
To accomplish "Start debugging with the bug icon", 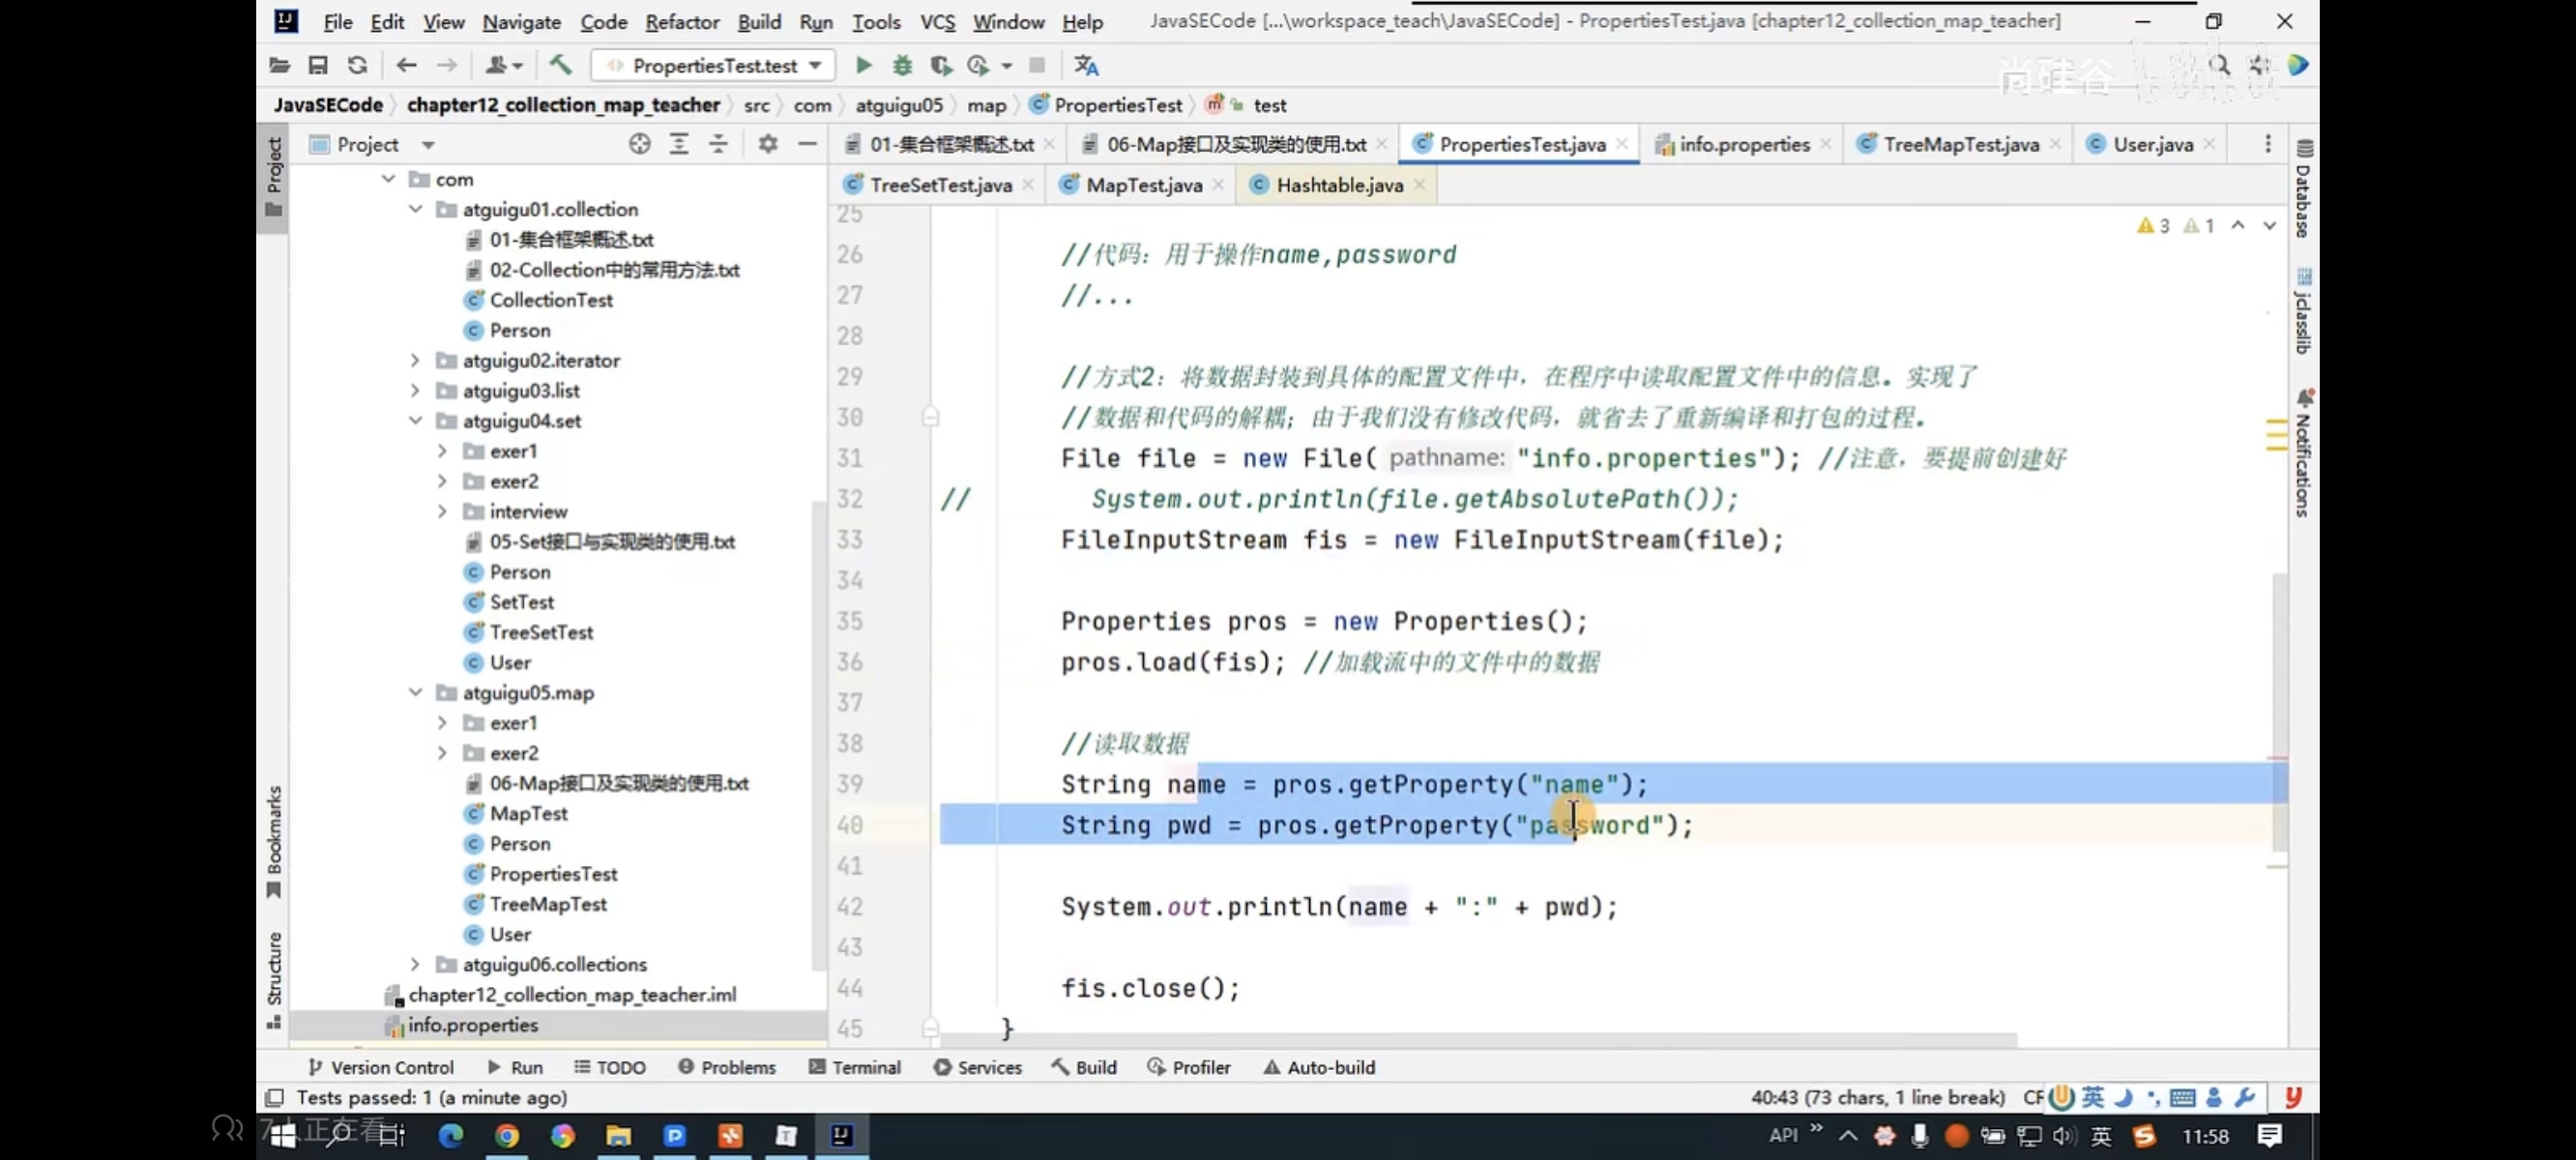I will click(902, 66).
